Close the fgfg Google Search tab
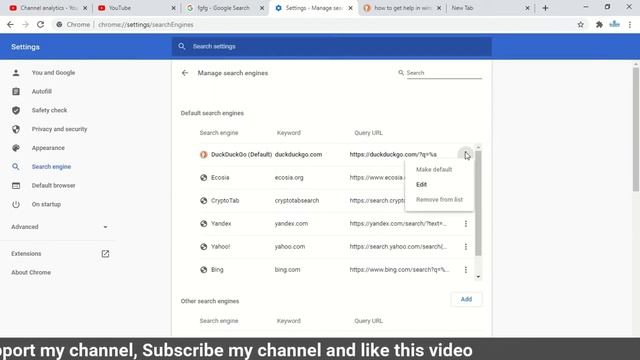Image resolution: width=640 pixels, height=360 pixels. [262, 8]
